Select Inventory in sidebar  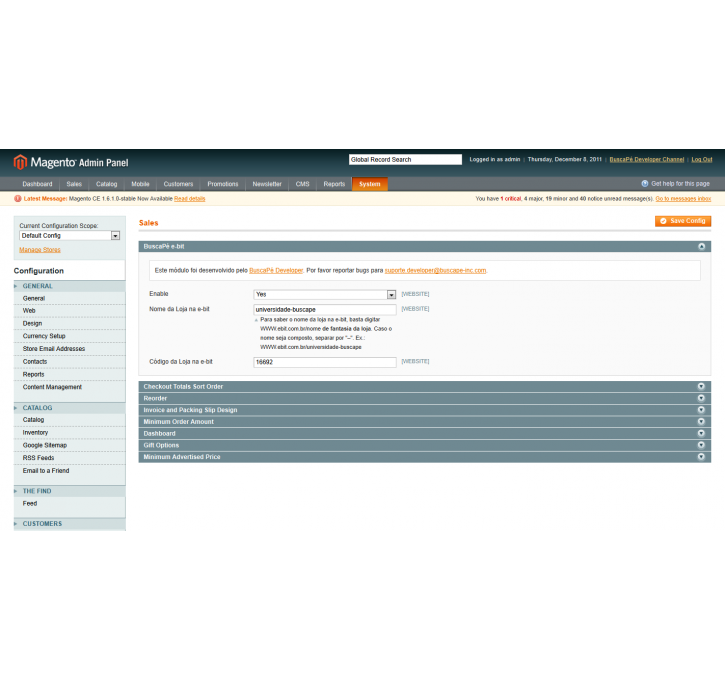pyautogui.click(x=35, y=433)
